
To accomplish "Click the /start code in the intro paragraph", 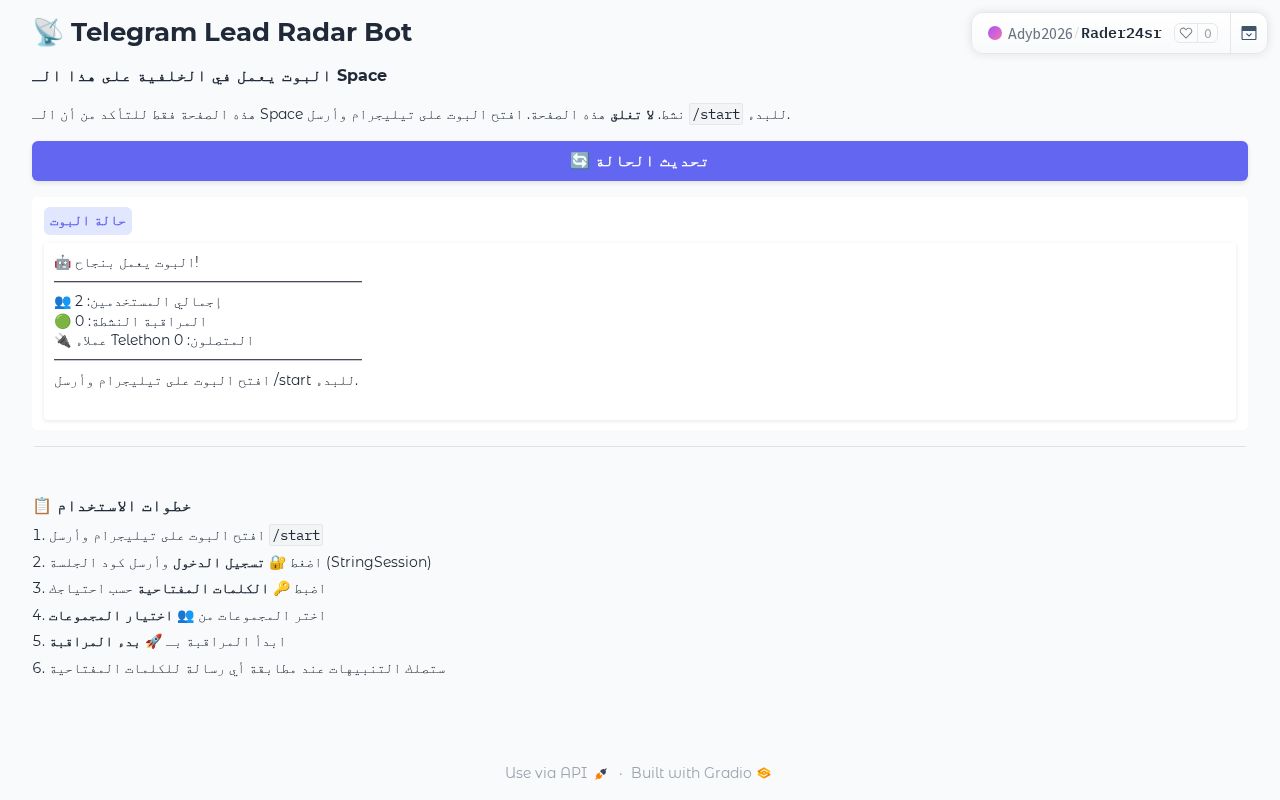I will 716,114.
